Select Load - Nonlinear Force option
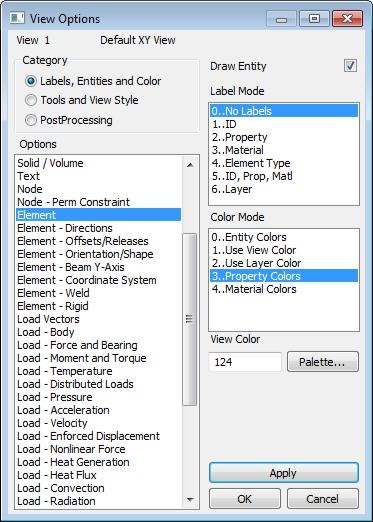This screenshot has width=373, height=522. coord(99,449)
